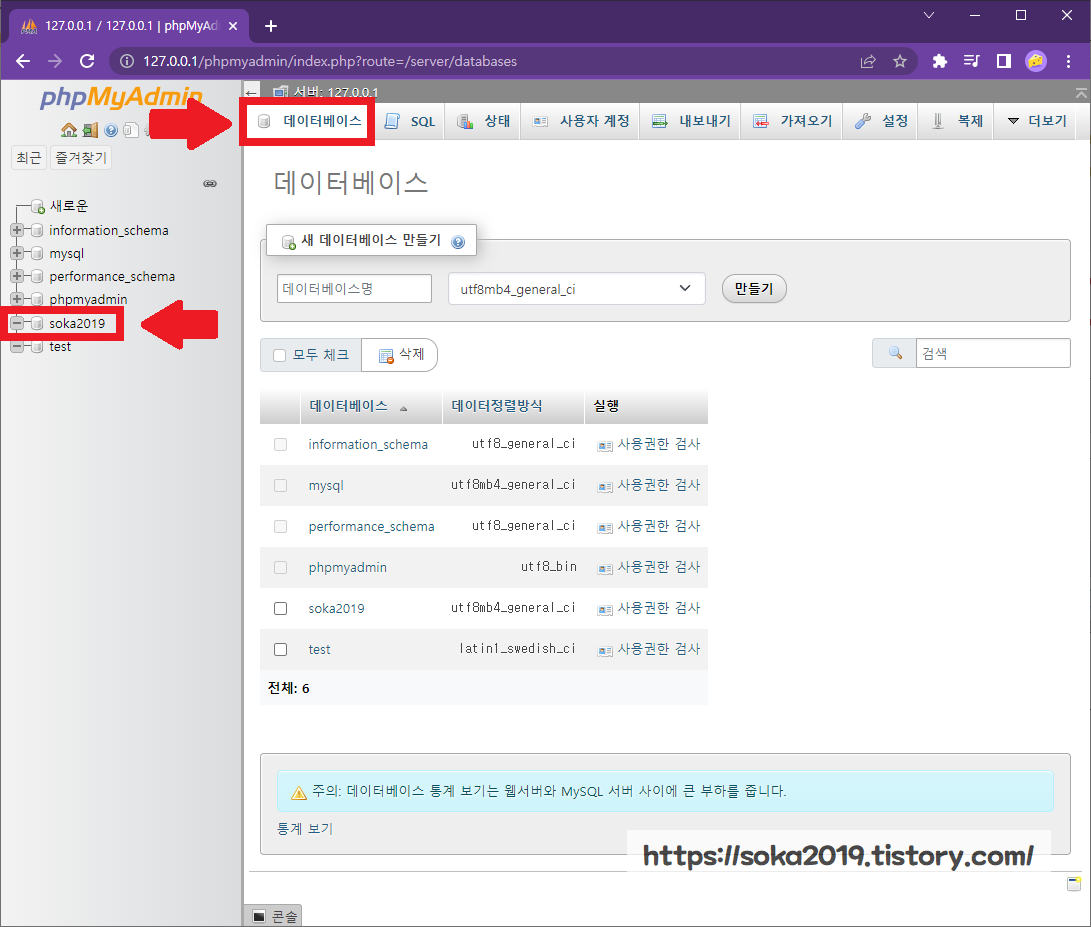Open the phpMyAdmin home icon

coord(69,130)
